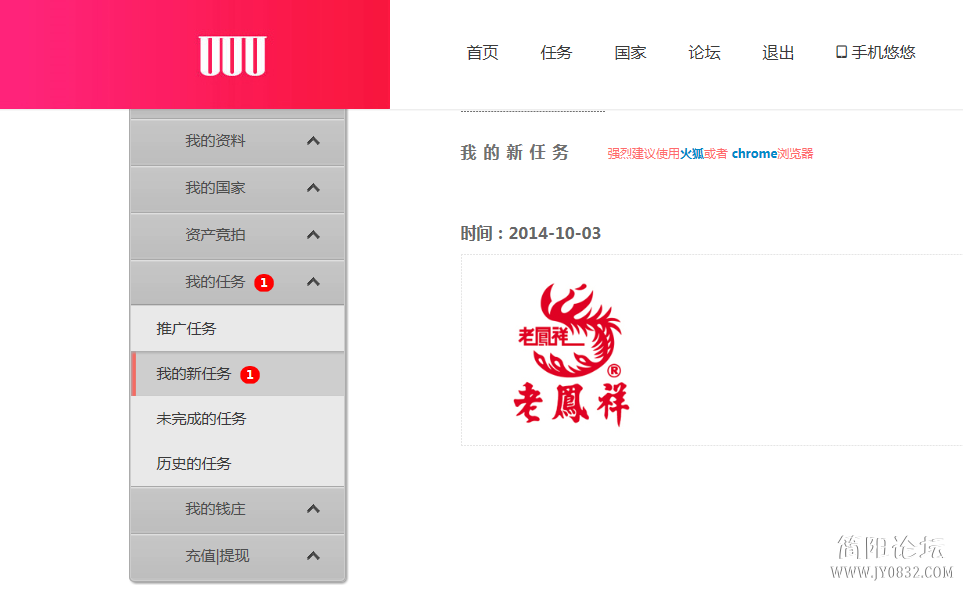Select the 我的资料 sidebar header
Image resolution: width=963 pixels, height=591 pixels.
click(238, 141)
